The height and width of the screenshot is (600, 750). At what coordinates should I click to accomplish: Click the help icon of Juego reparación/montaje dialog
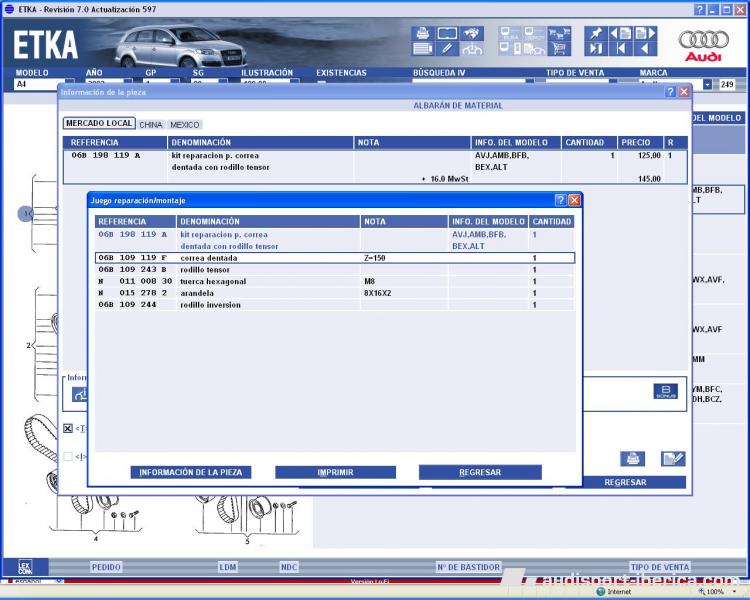[560, 200]
